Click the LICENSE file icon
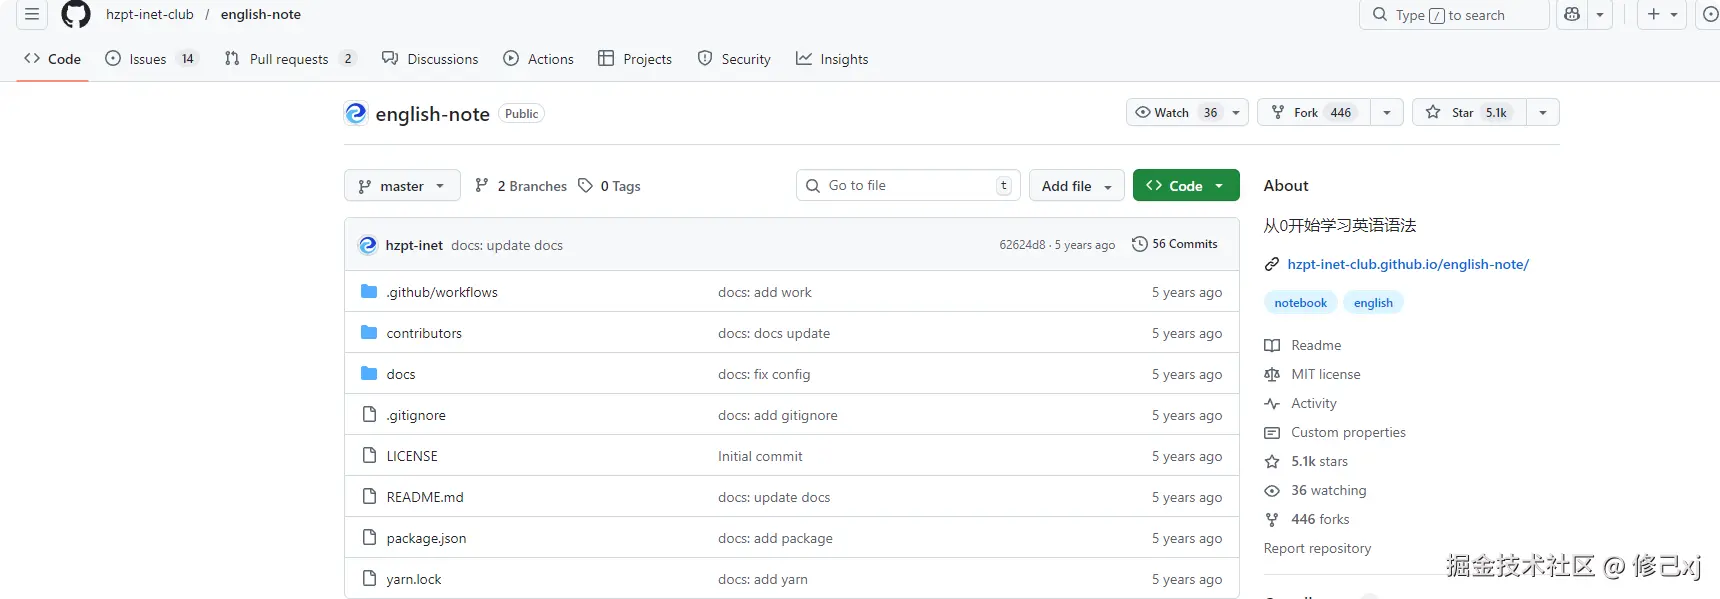Image resolution: width=1720 pixels, height=599 pixels. [369, 456]
